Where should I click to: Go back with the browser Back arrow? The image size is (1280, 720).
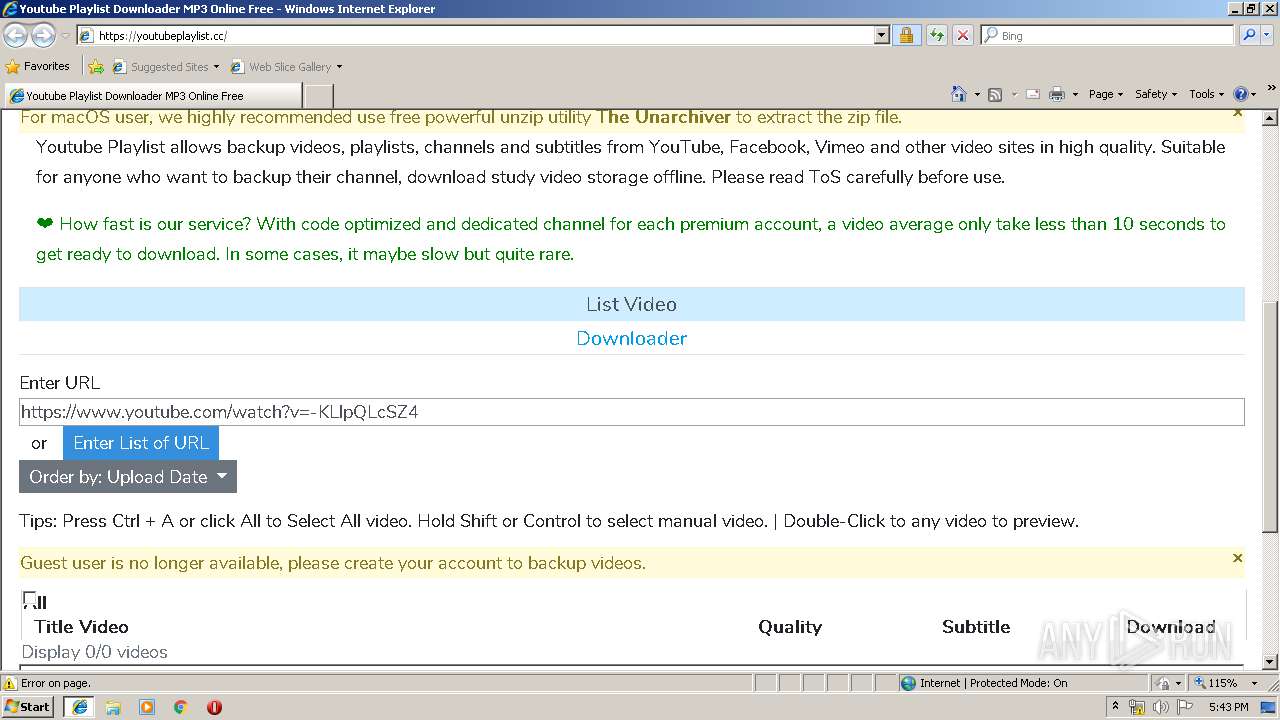tap(15, 35)
